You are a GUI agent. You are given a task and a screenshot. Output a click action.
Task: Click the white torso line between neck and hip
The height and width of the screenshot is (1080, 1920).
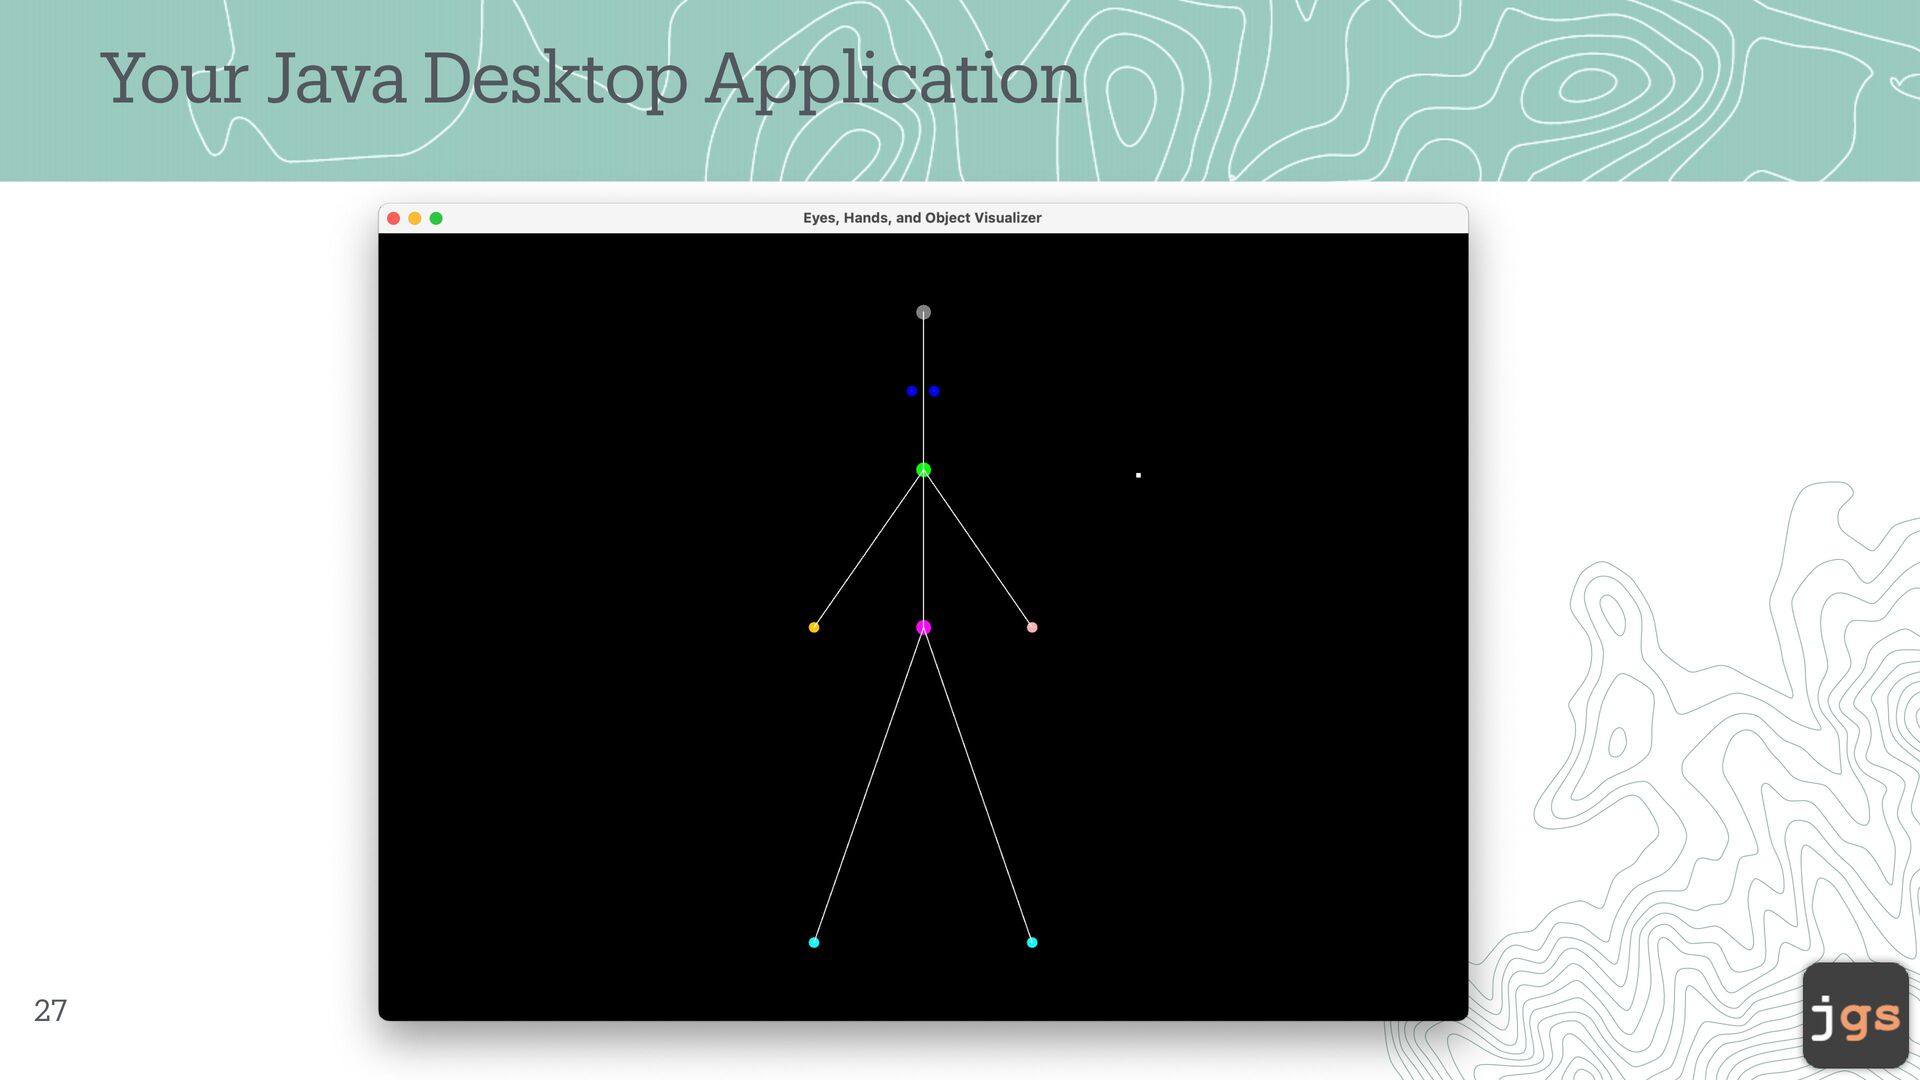coord(923,550)
